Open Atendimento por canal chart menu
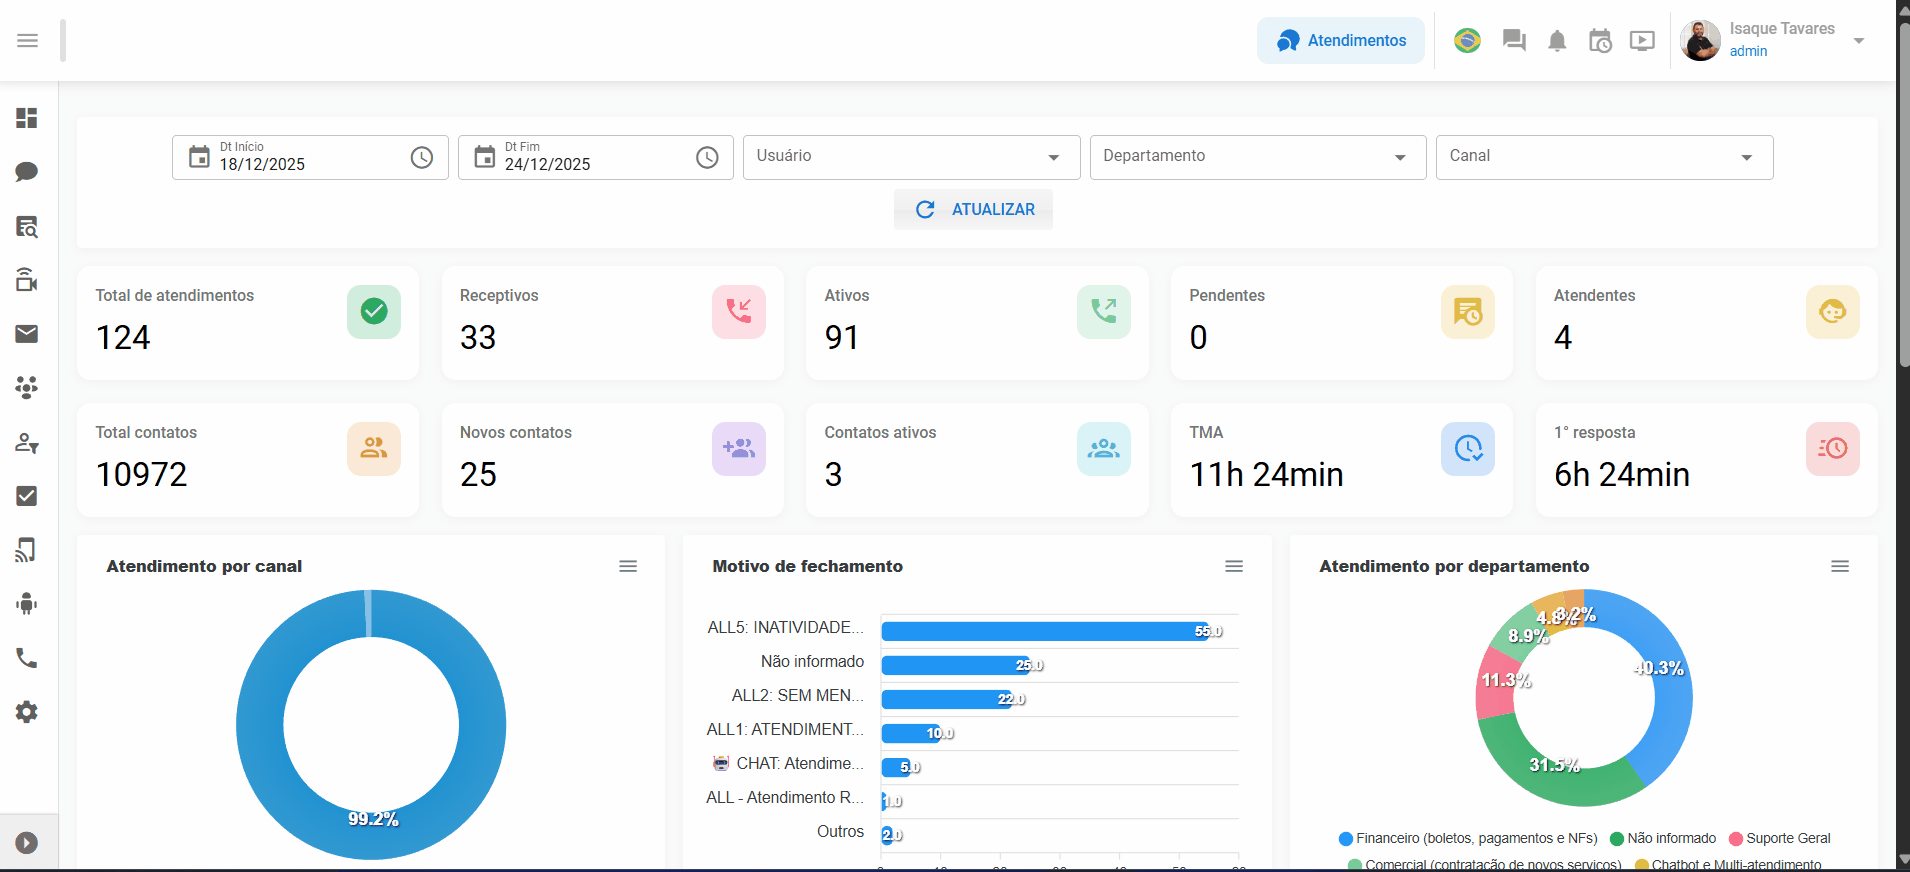 [628, 566]
